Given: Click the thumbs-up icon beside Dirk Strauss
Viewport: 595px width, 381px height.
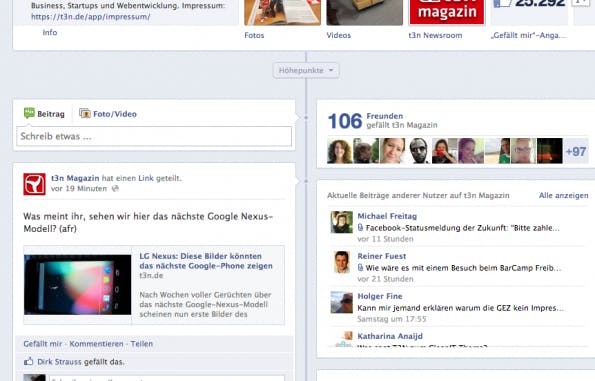Looking at the screenshot, I should (28, 361).
